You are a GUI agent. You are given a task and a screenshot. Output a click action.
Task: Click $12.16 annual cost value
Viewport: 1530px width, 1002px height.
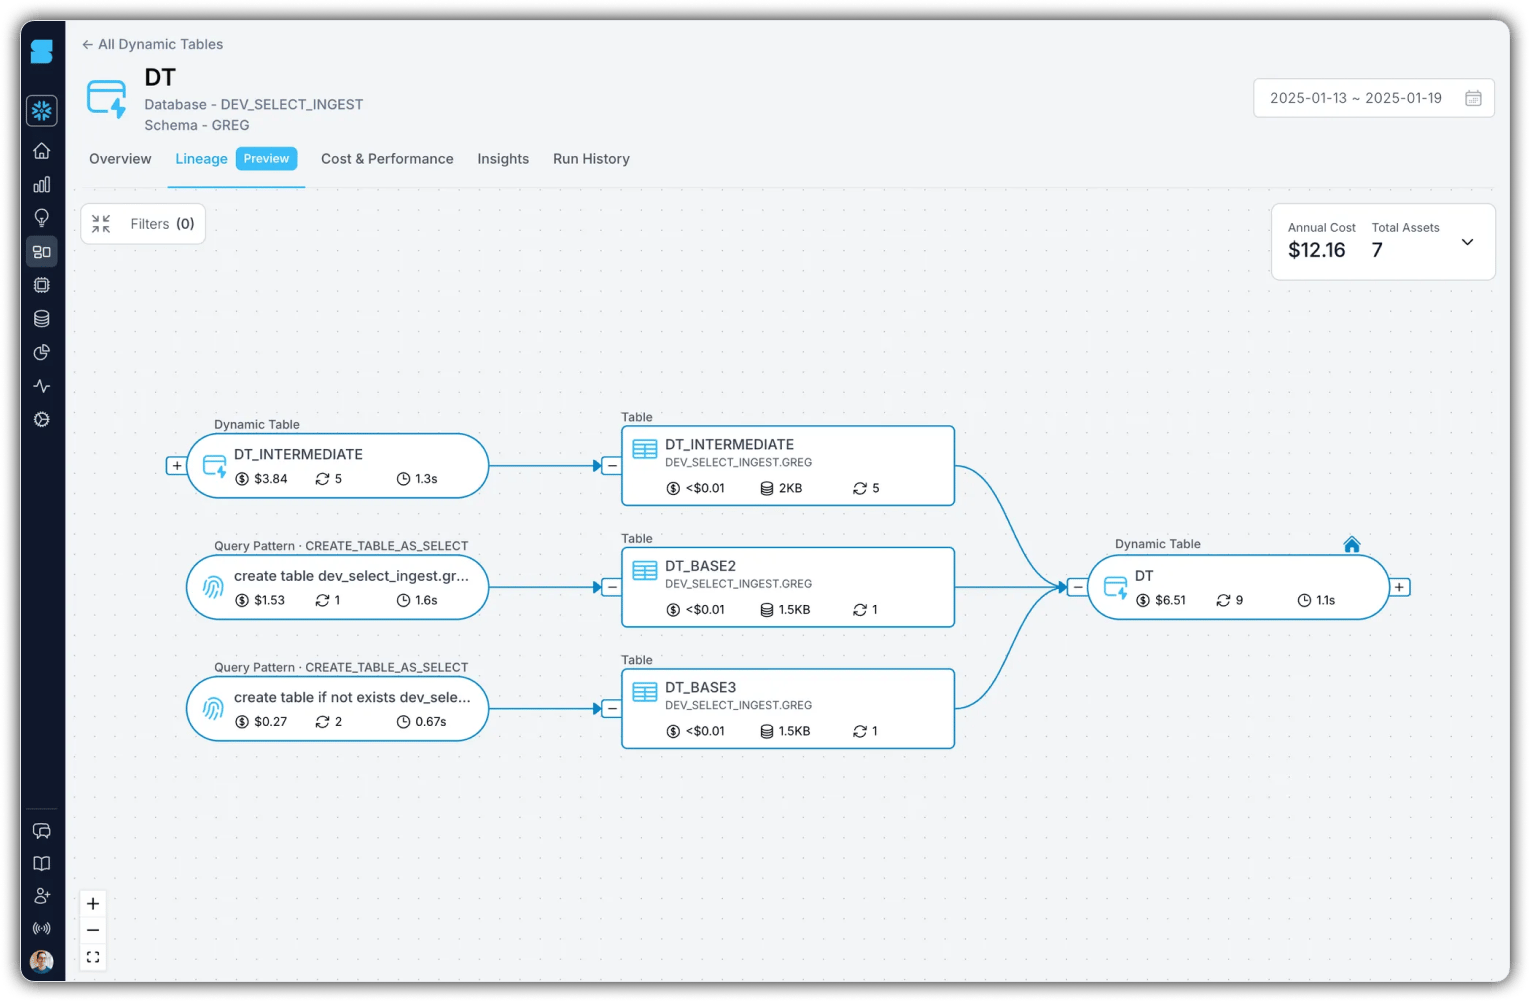pyautogui.click(x=1316, y=250)
